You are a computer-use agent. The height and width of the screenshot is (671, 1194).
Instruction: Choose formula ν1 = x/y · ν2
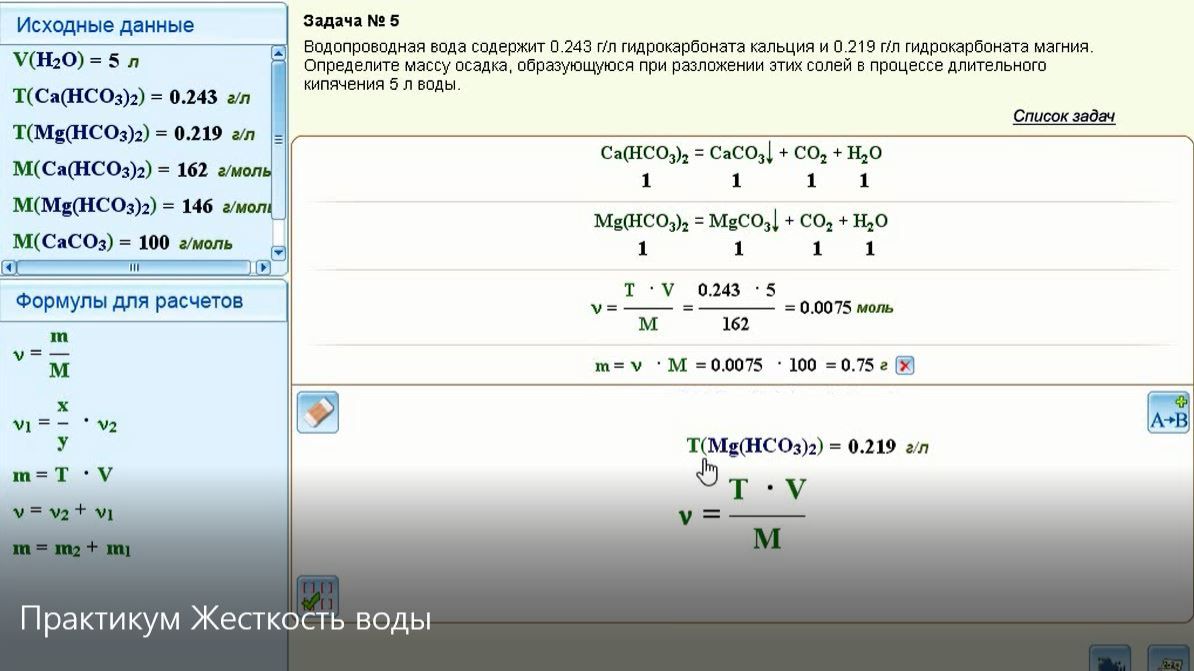coord(65,423)
